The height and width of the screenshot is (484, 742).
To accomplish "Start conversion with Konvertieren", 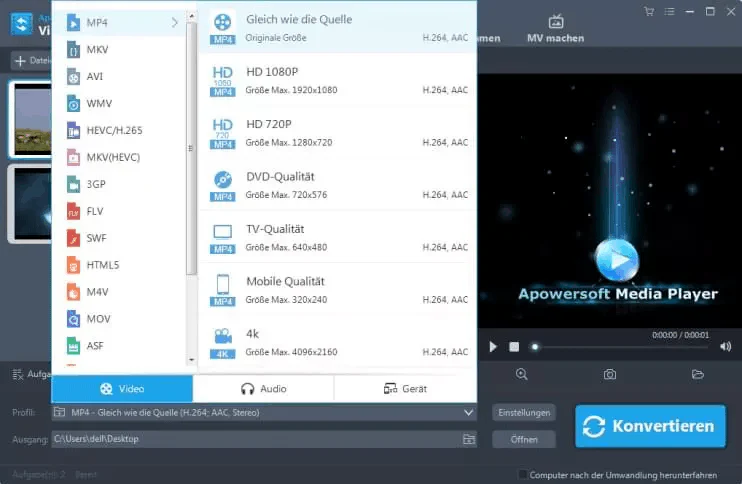I will tap(650, 426).
